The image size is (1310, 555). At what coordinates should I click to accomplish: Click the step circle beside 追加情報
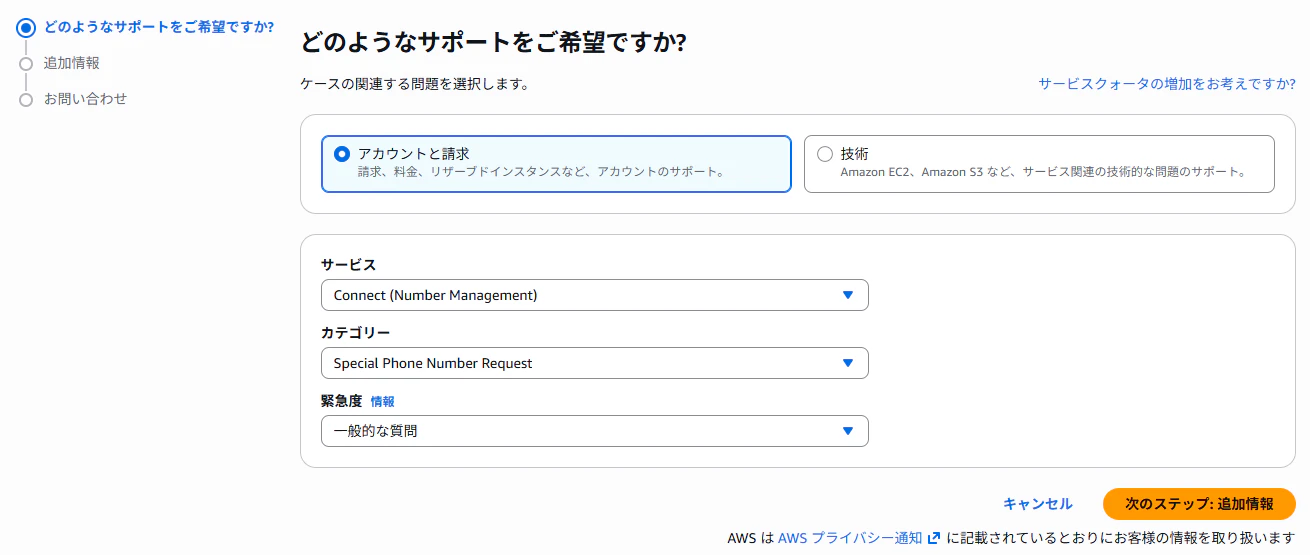[x=26, y=64]
